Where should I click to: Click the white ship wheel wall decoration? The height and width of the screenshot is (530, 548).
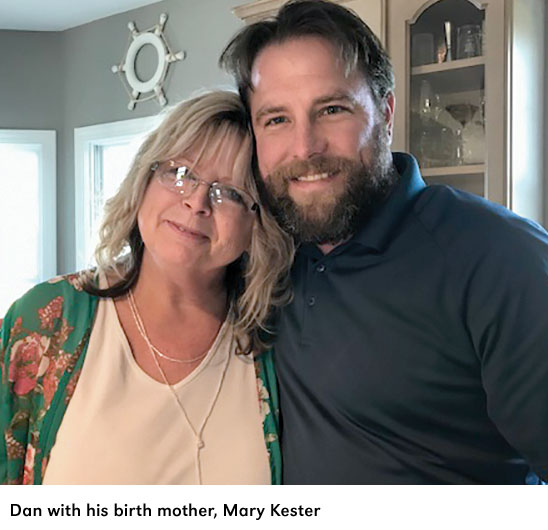click(x=148, y=62)
